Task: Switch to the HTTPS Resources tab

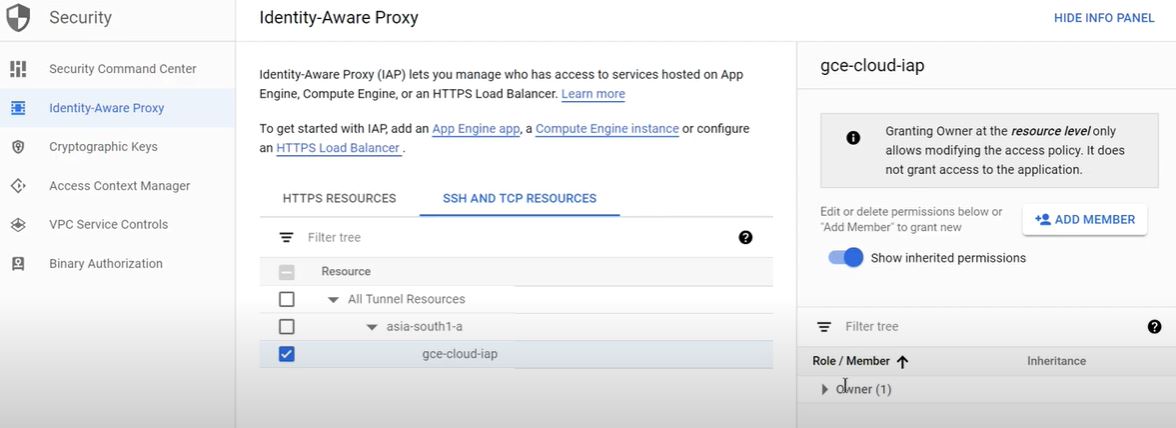Action: pyautogui.click(x=339, y=198)
